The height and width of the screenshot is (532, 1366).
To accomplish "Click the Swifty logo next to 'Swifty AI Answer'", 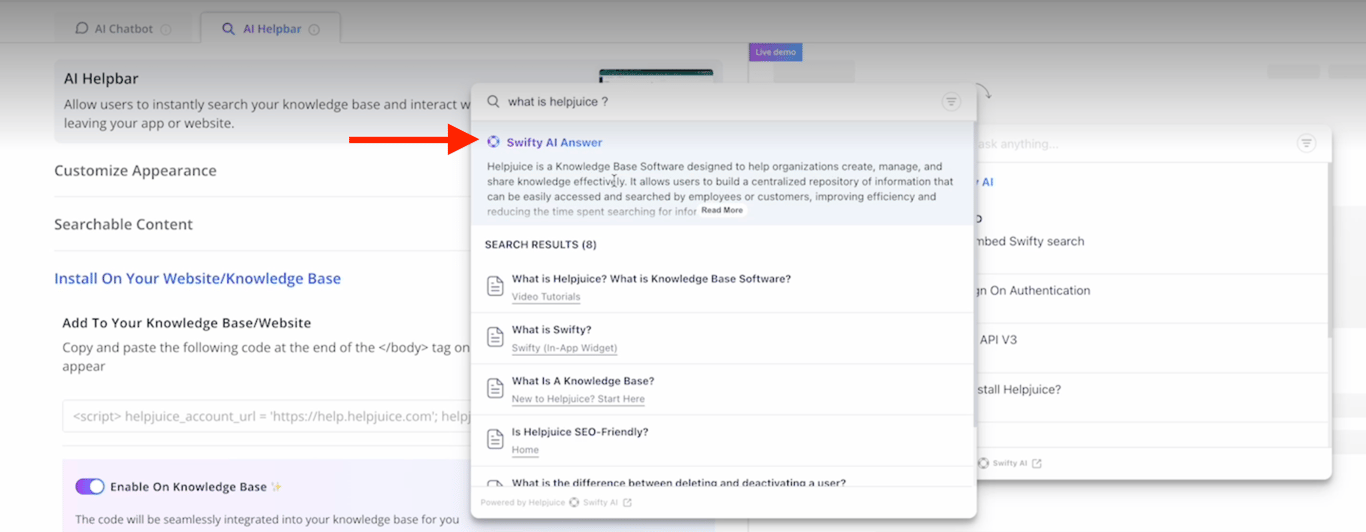I will point(493,142).
